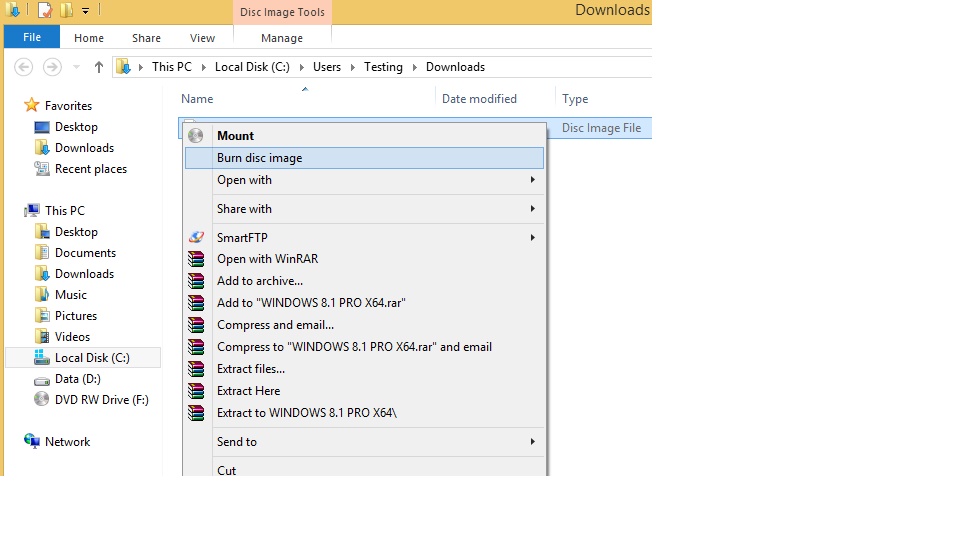Open the Manage tab under Disc Image Tools
This screenshot has height=540, width=960.
click(x=282, y=38)
